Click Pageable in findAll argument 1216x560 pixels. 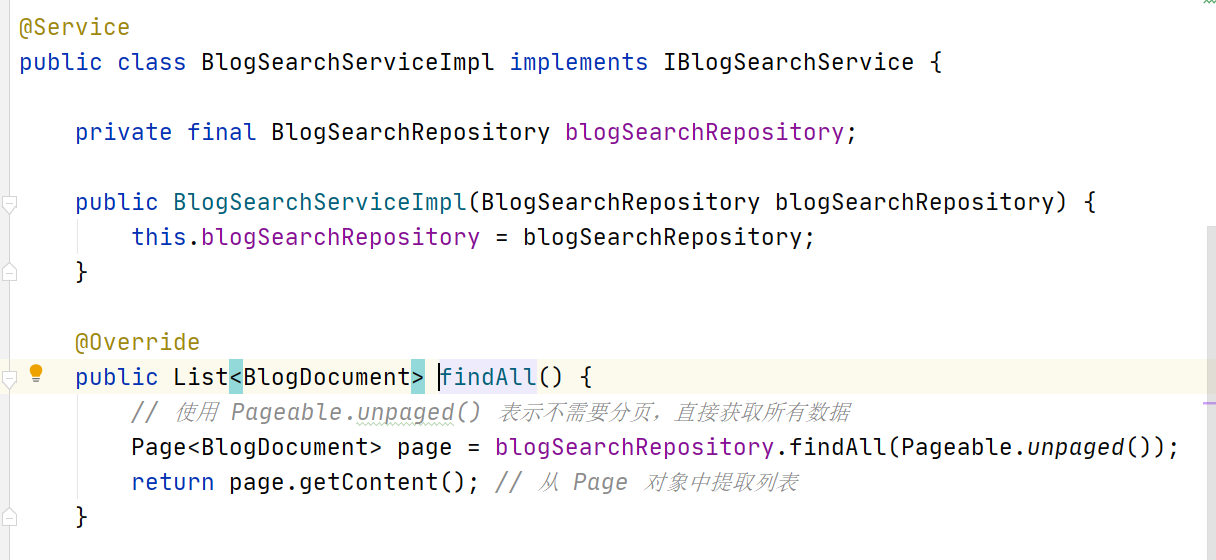click(x=957, y=447)
